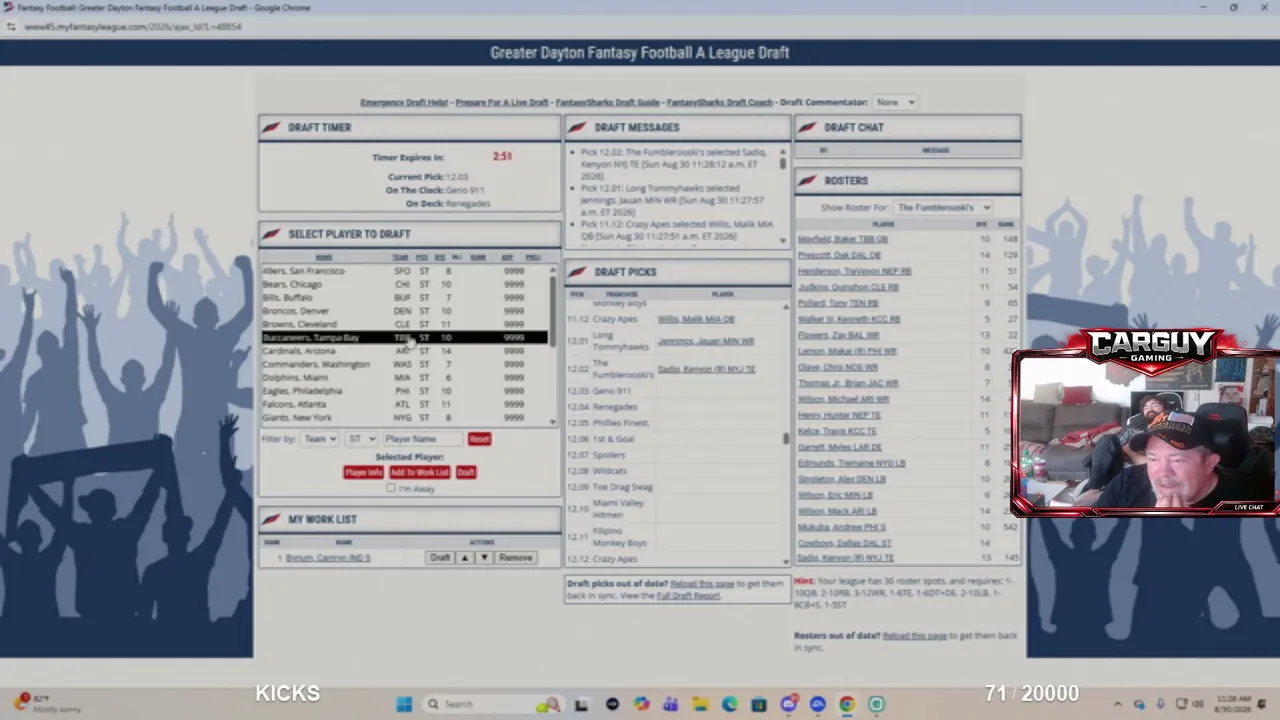Image resolution: width=1280 pixels, height=720 pixels.
Task: Open the FantasySharks Draft Coach link
Action: (720, 102)
